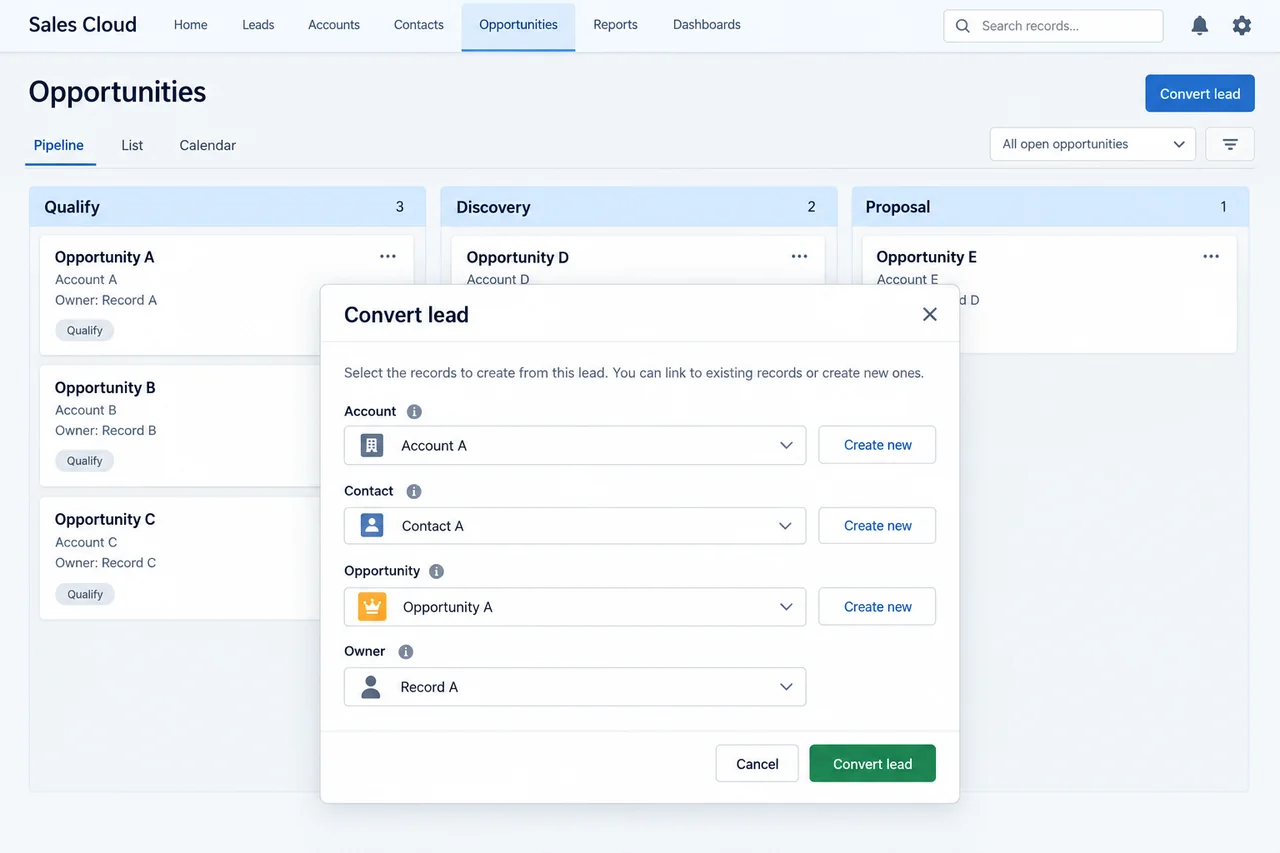Screen dimensions: 1280x853
Task: Focus the Search records field
Action: (1053, 26)
